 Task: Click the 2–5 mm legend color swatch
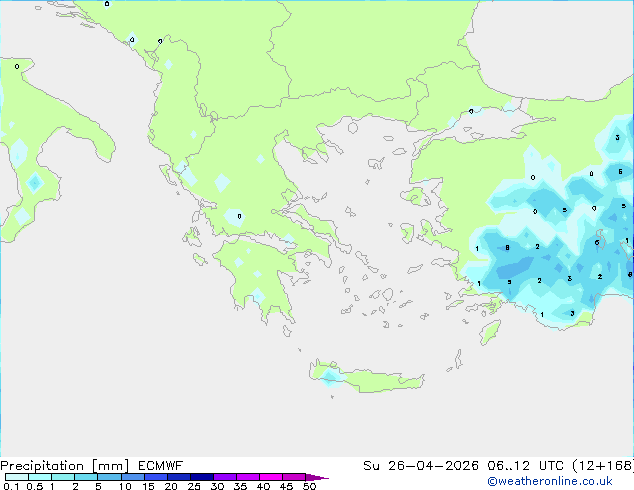pyautogui.click(x=86, y=477)
